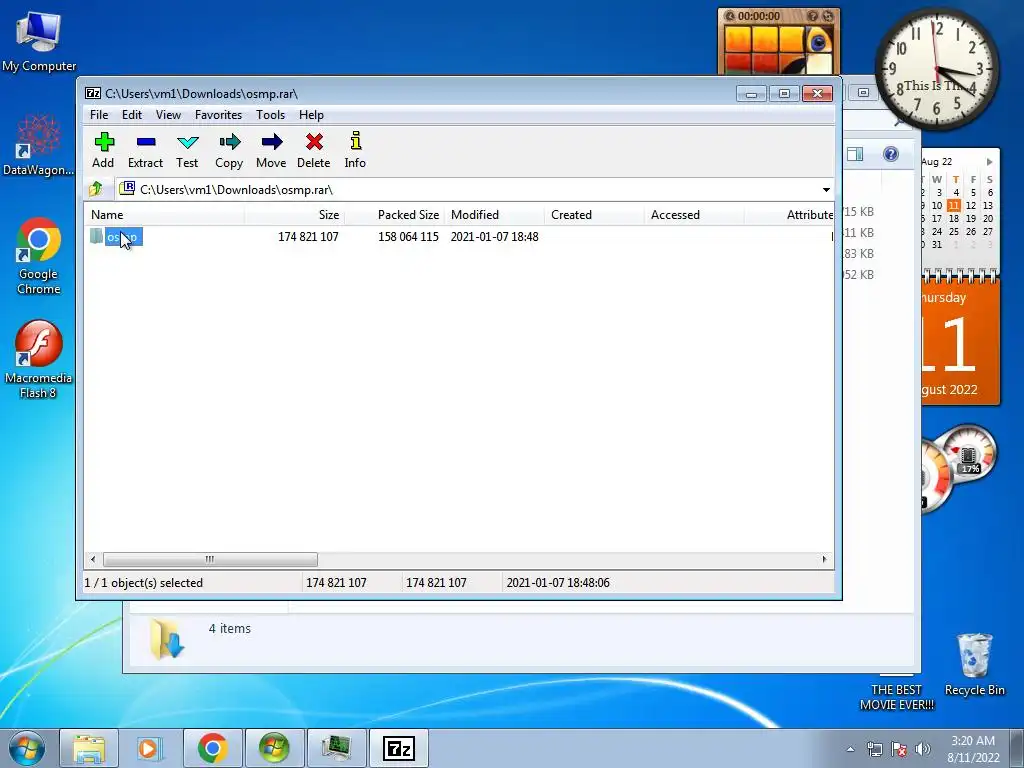The width and height of the screenshot is (1024, 768).
Task: Click the picture puzzle gadget timer
Action: click(x=759, y=16)
